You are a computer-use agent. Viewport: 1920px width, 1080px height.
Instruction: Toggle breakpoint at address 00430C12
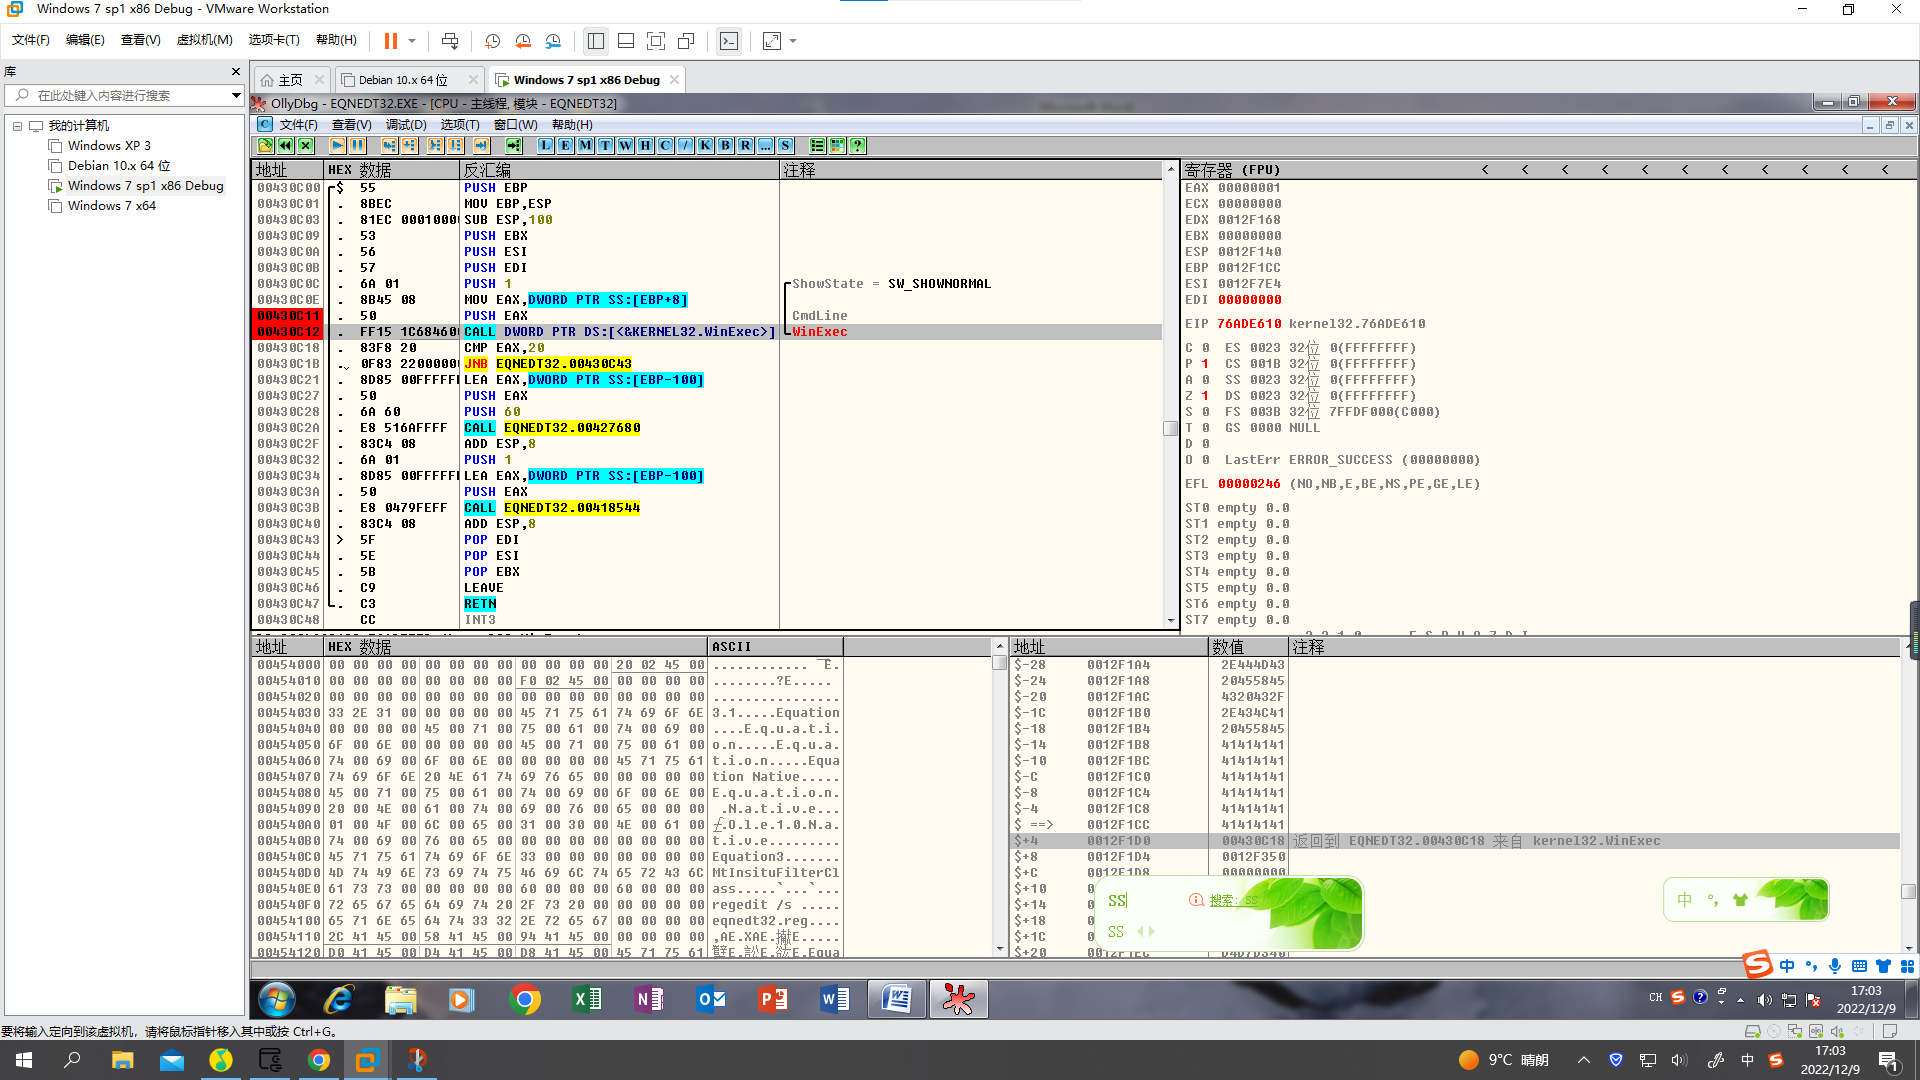[x=288, y=332]
